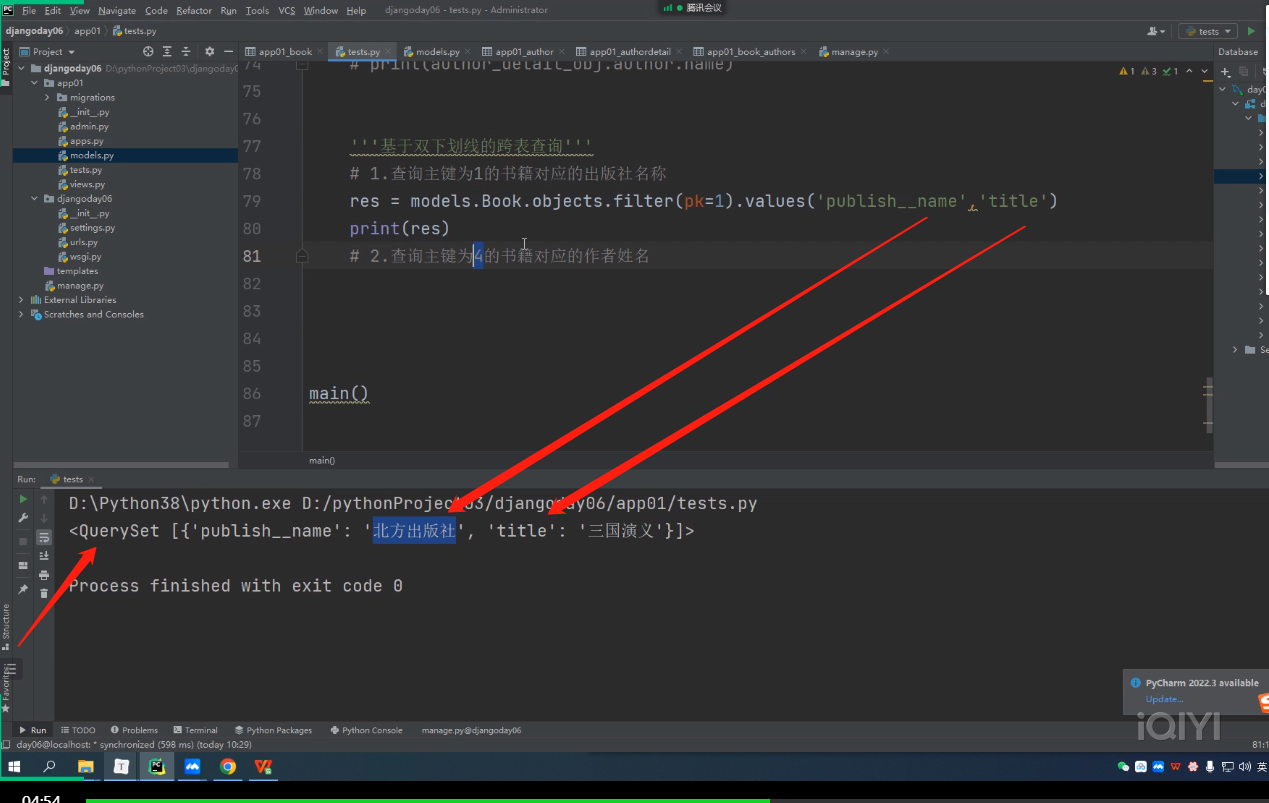Click the Stop process square icon

pyautogui.click(x=23, y=541)
